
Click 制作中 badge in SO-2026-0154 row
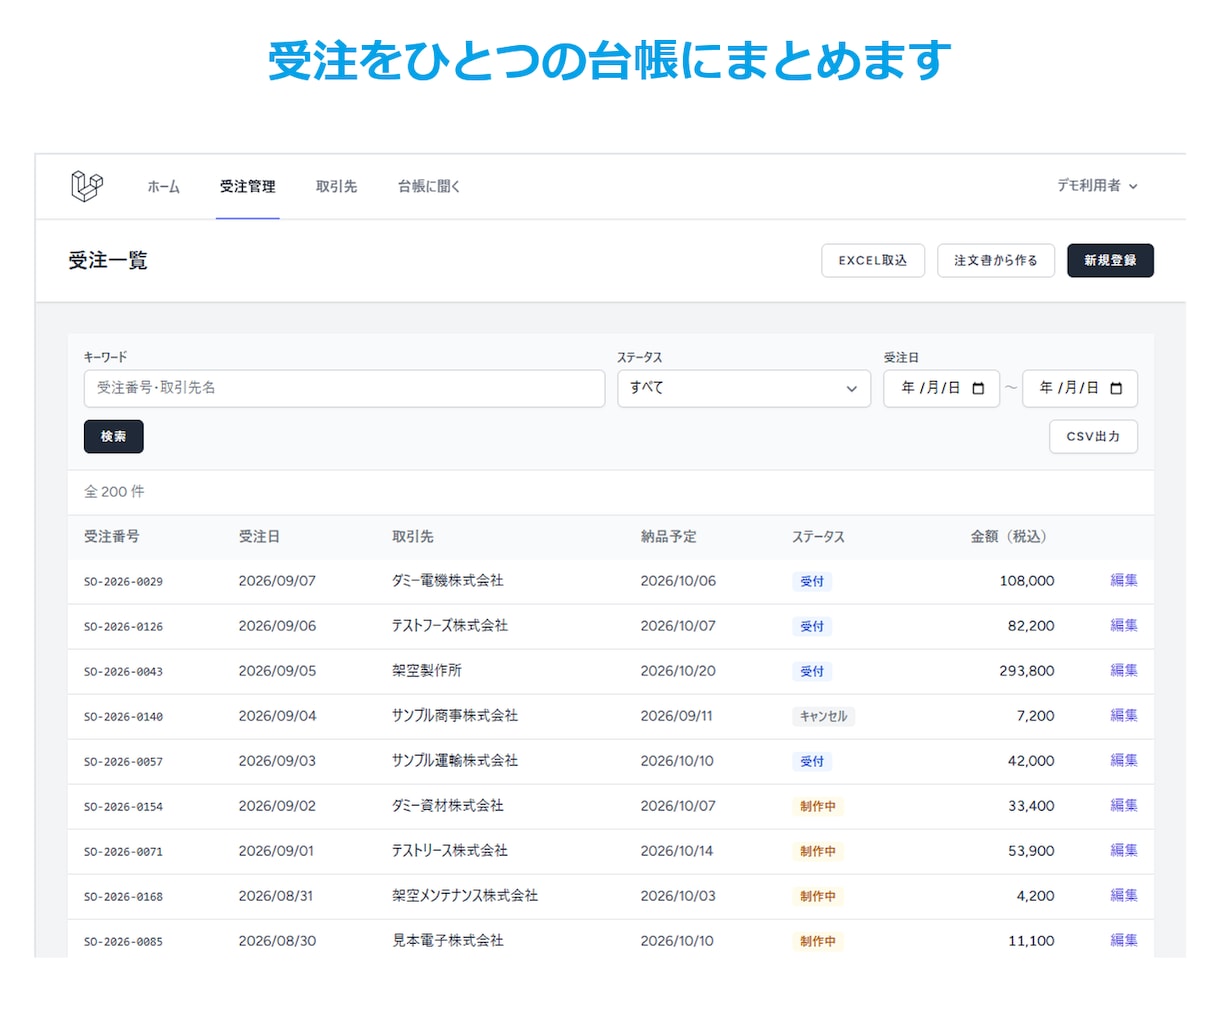tap(818, 806)
